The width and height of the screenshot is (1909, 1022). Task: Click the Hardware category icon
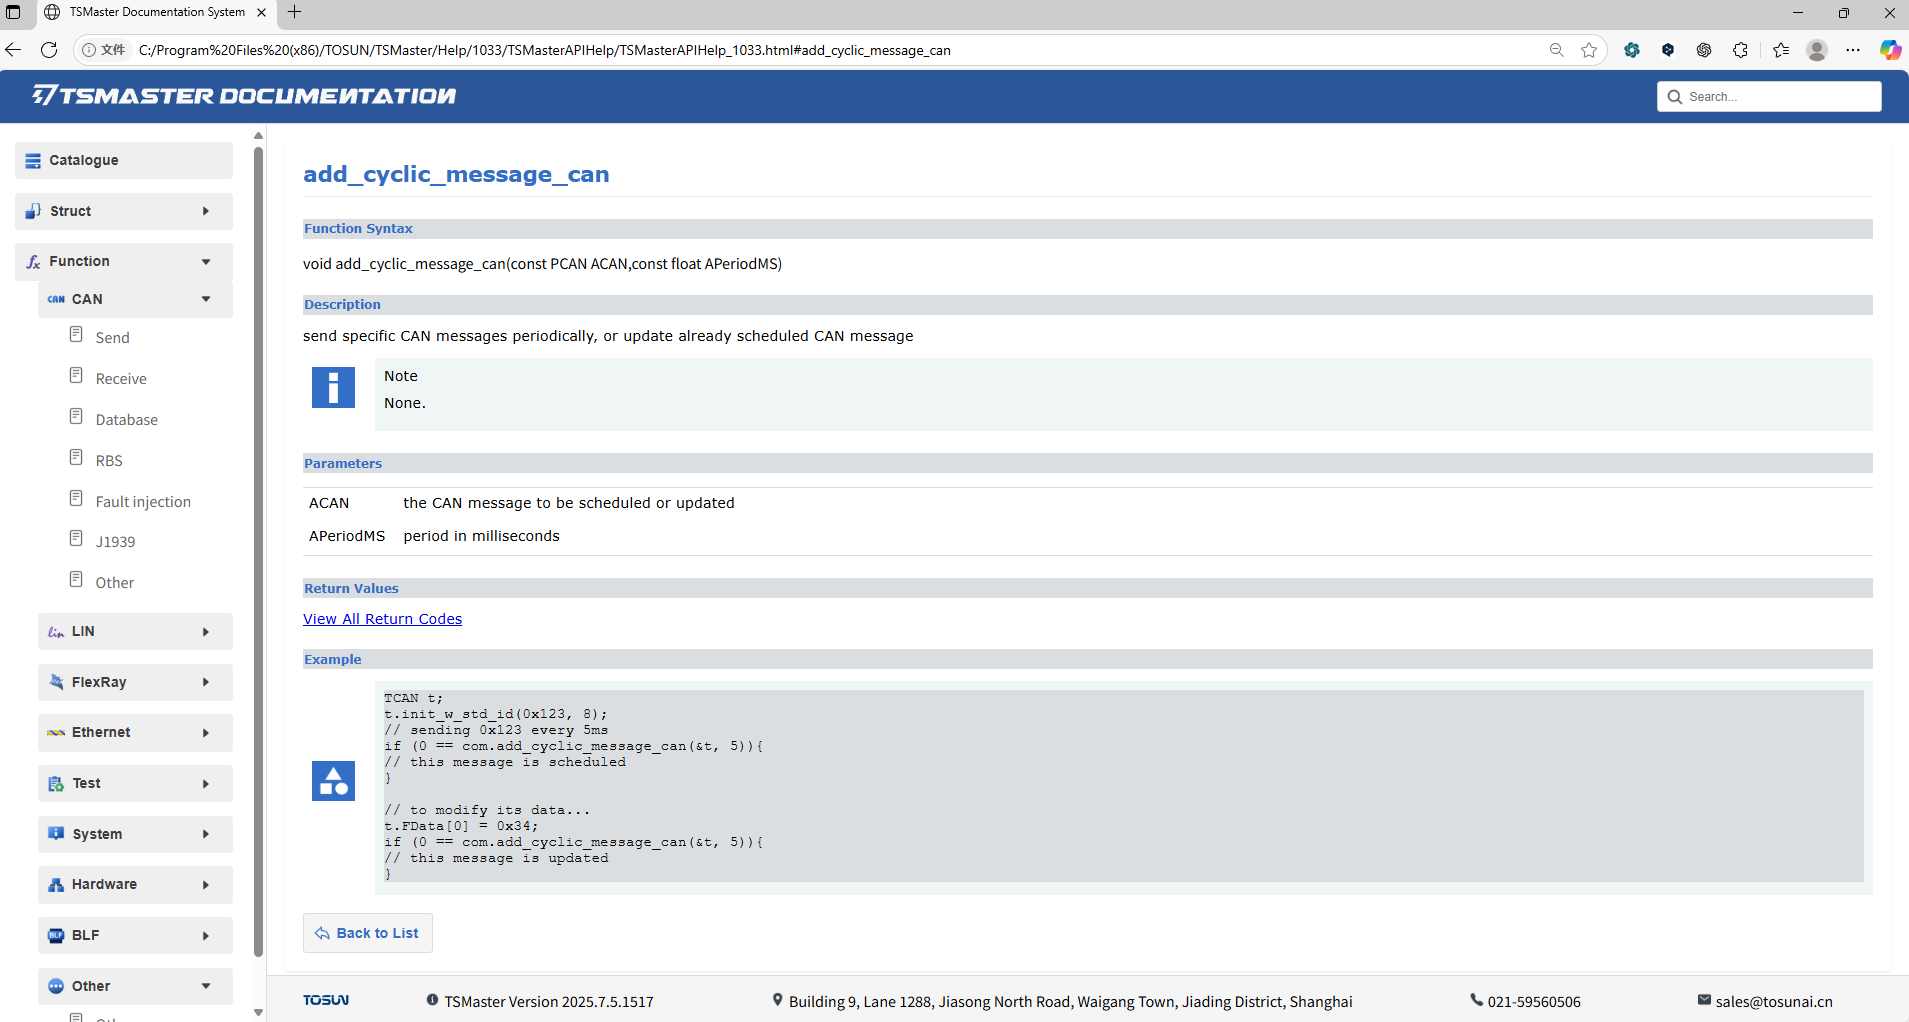point(56,885)
